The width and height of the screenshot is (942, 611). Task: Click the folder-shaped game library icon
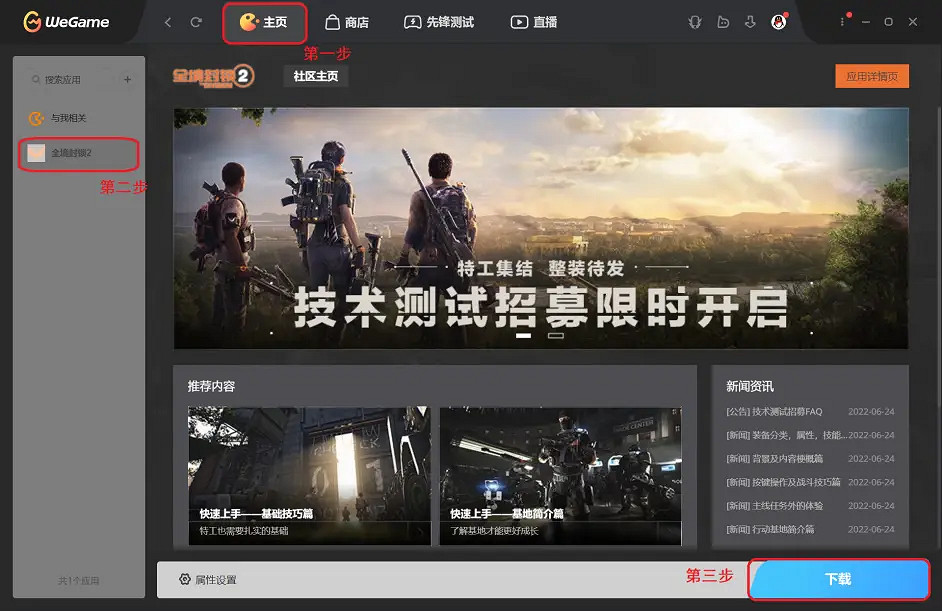pos(724,21)
